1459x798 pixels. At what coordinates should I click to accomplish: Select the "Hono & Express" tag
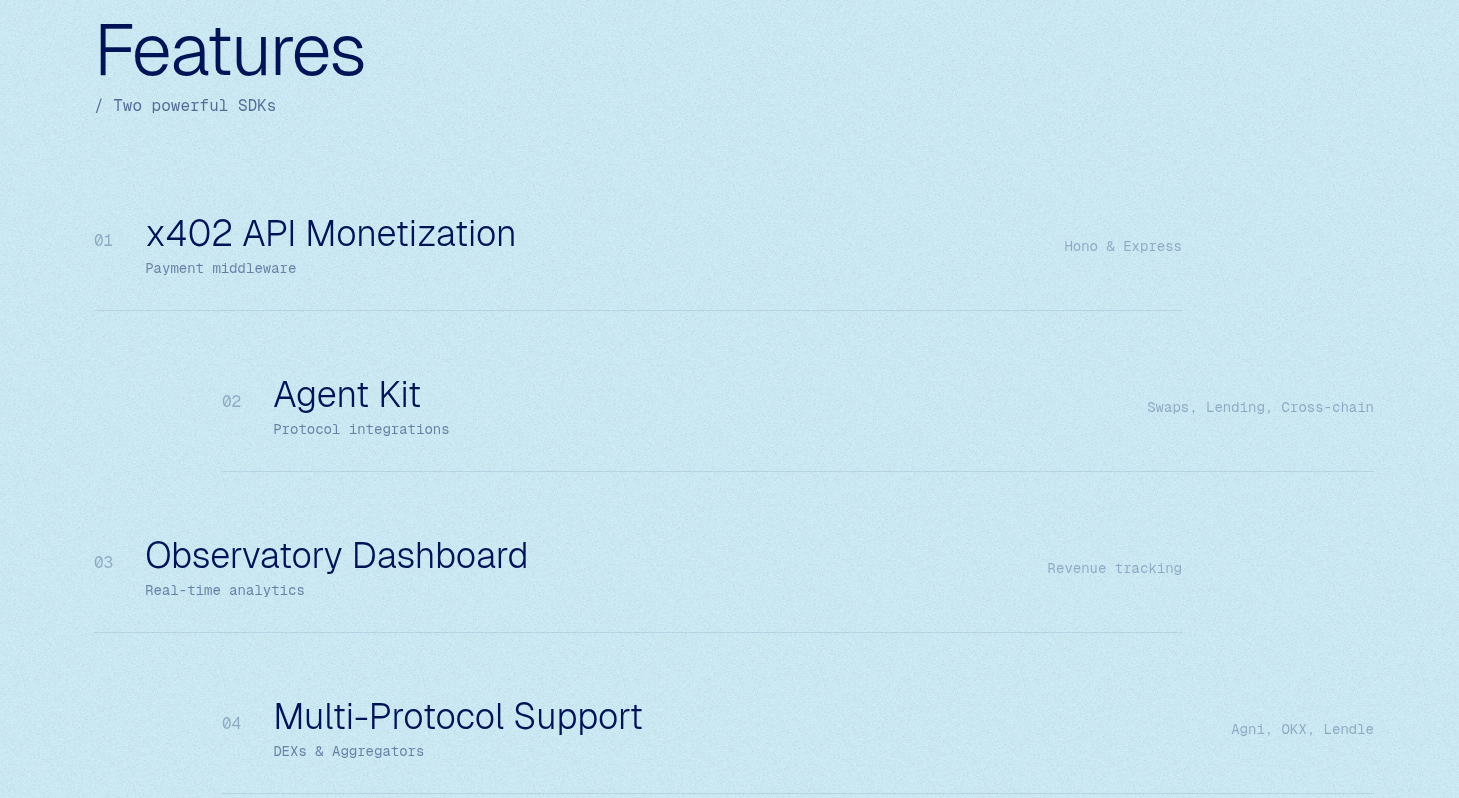(1122, 247)
